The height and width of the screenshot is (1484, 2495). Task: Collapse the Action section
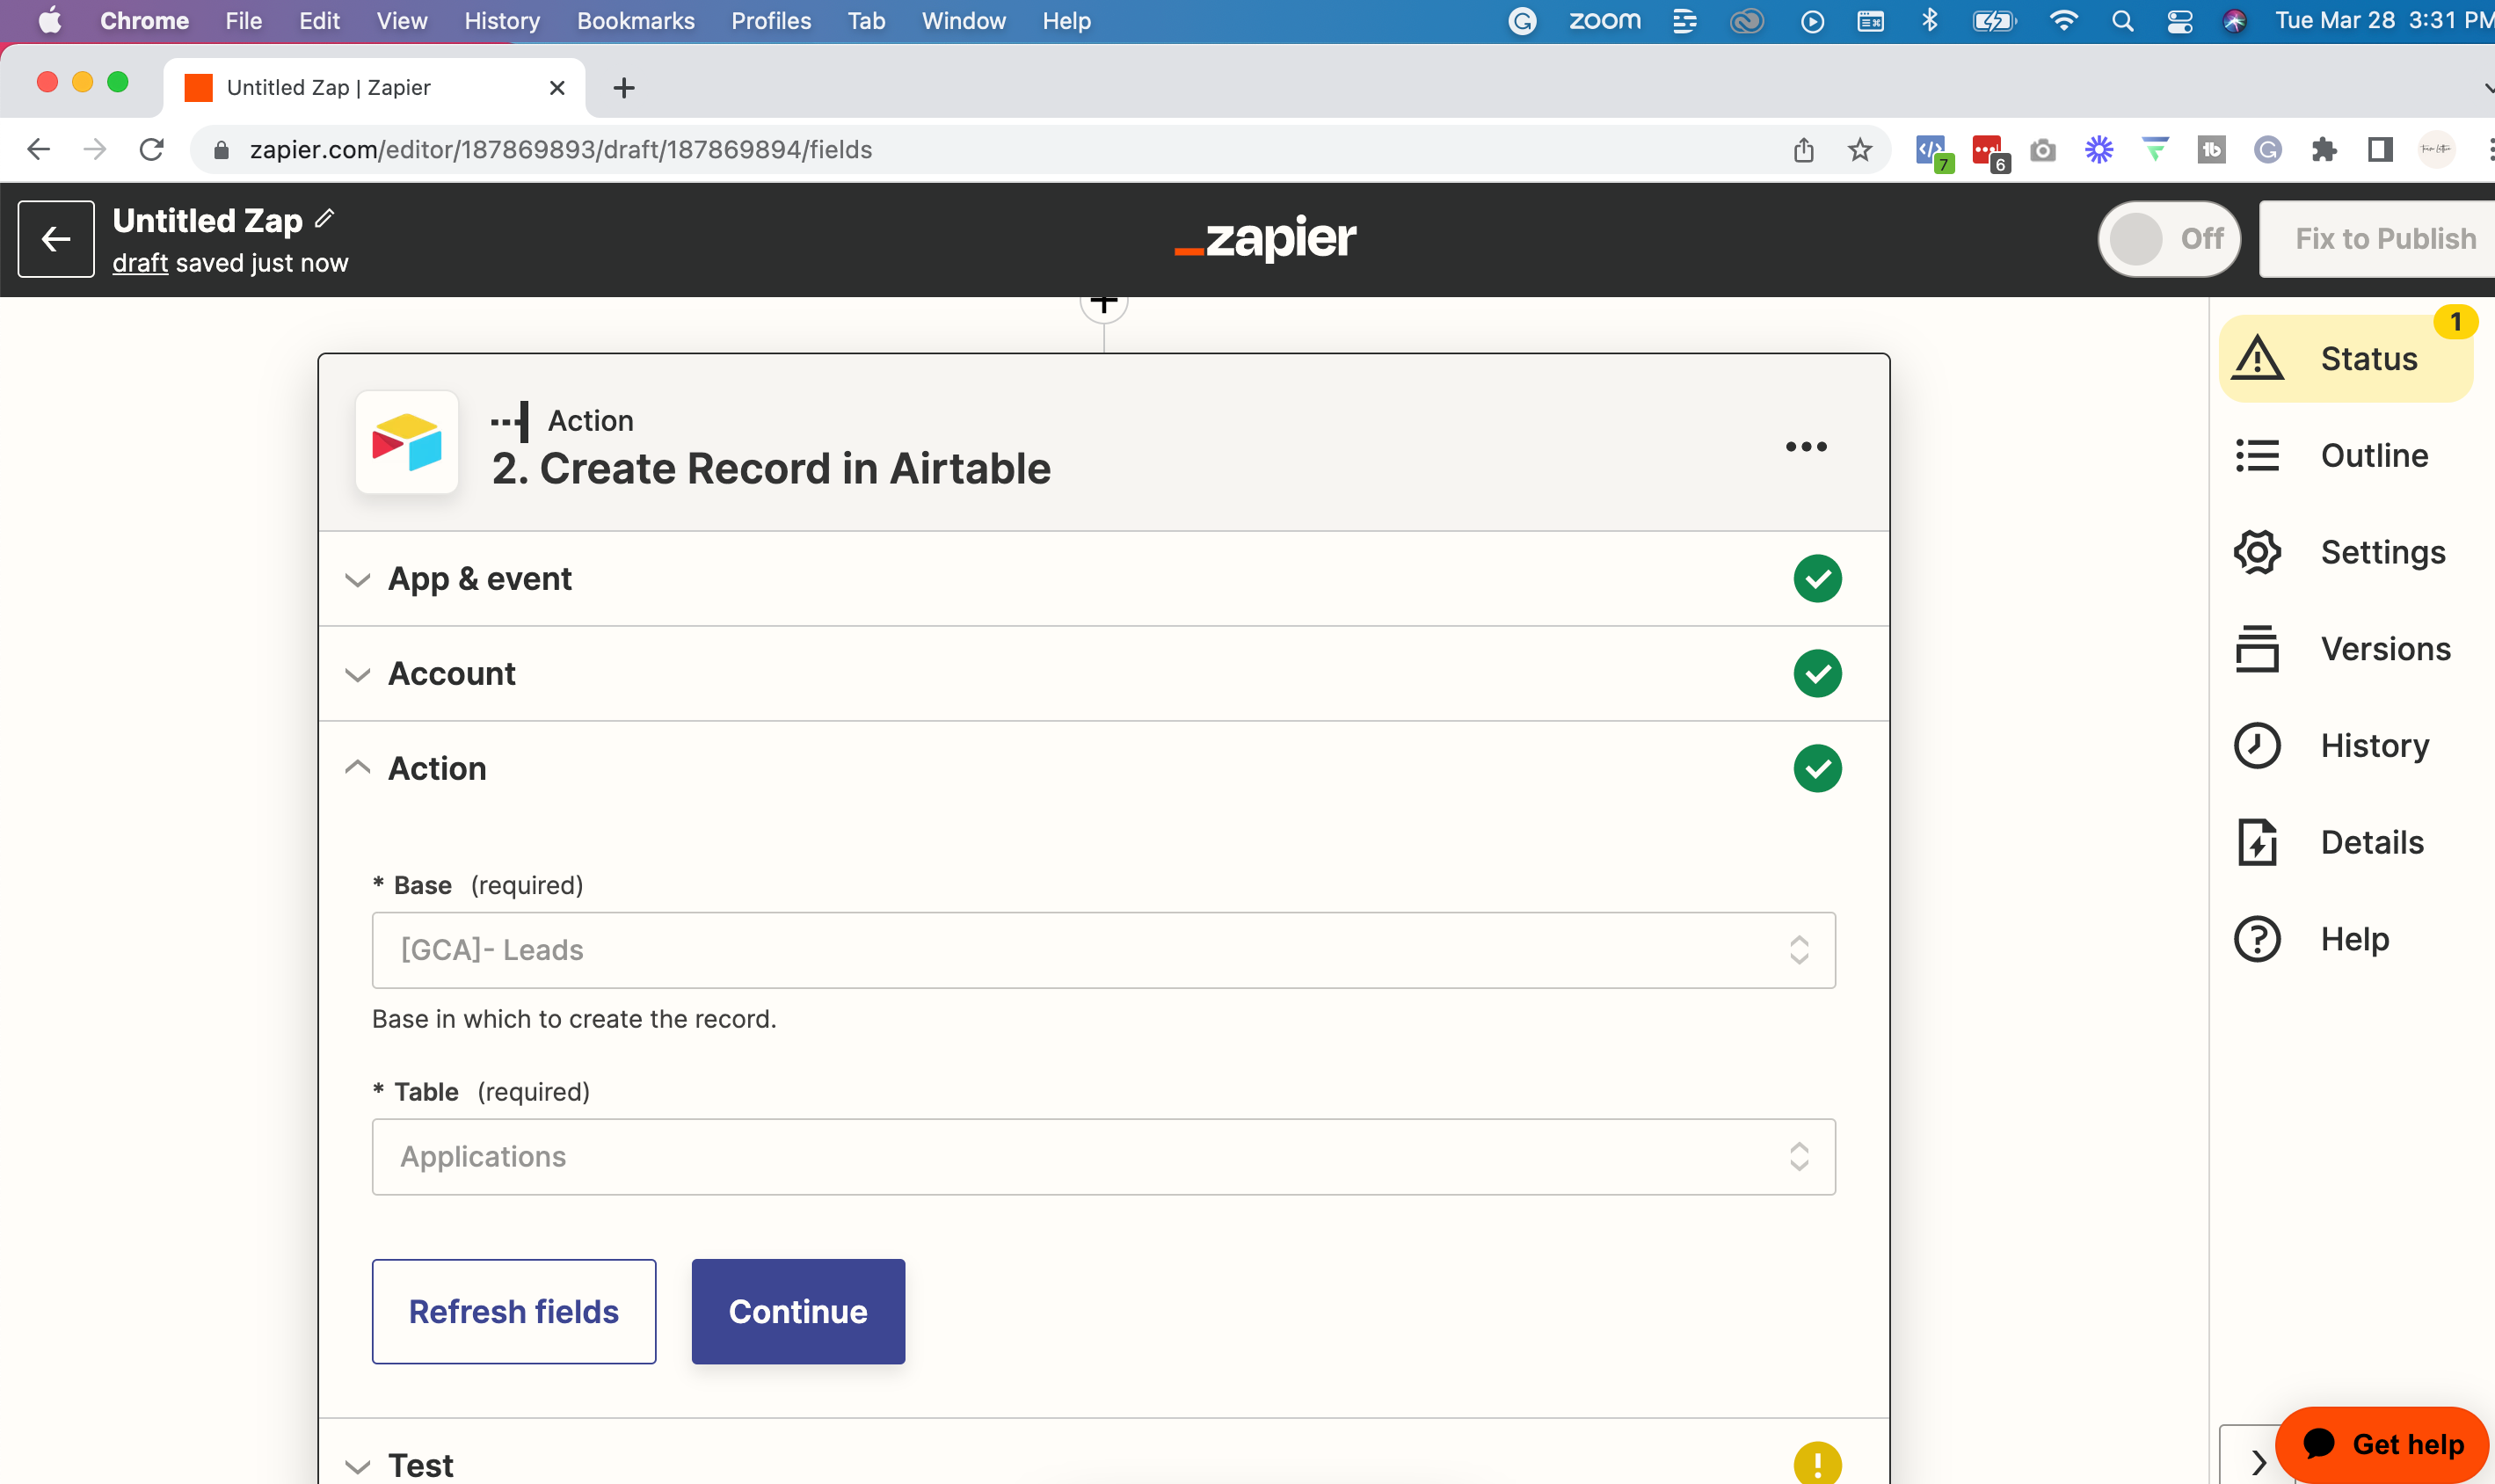(x=1104, y=769)
